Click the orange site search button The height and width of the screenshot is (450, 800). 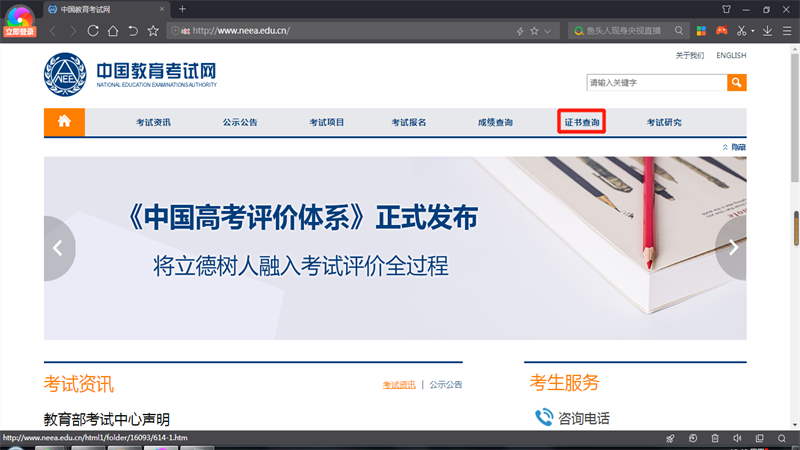point(737,83)
